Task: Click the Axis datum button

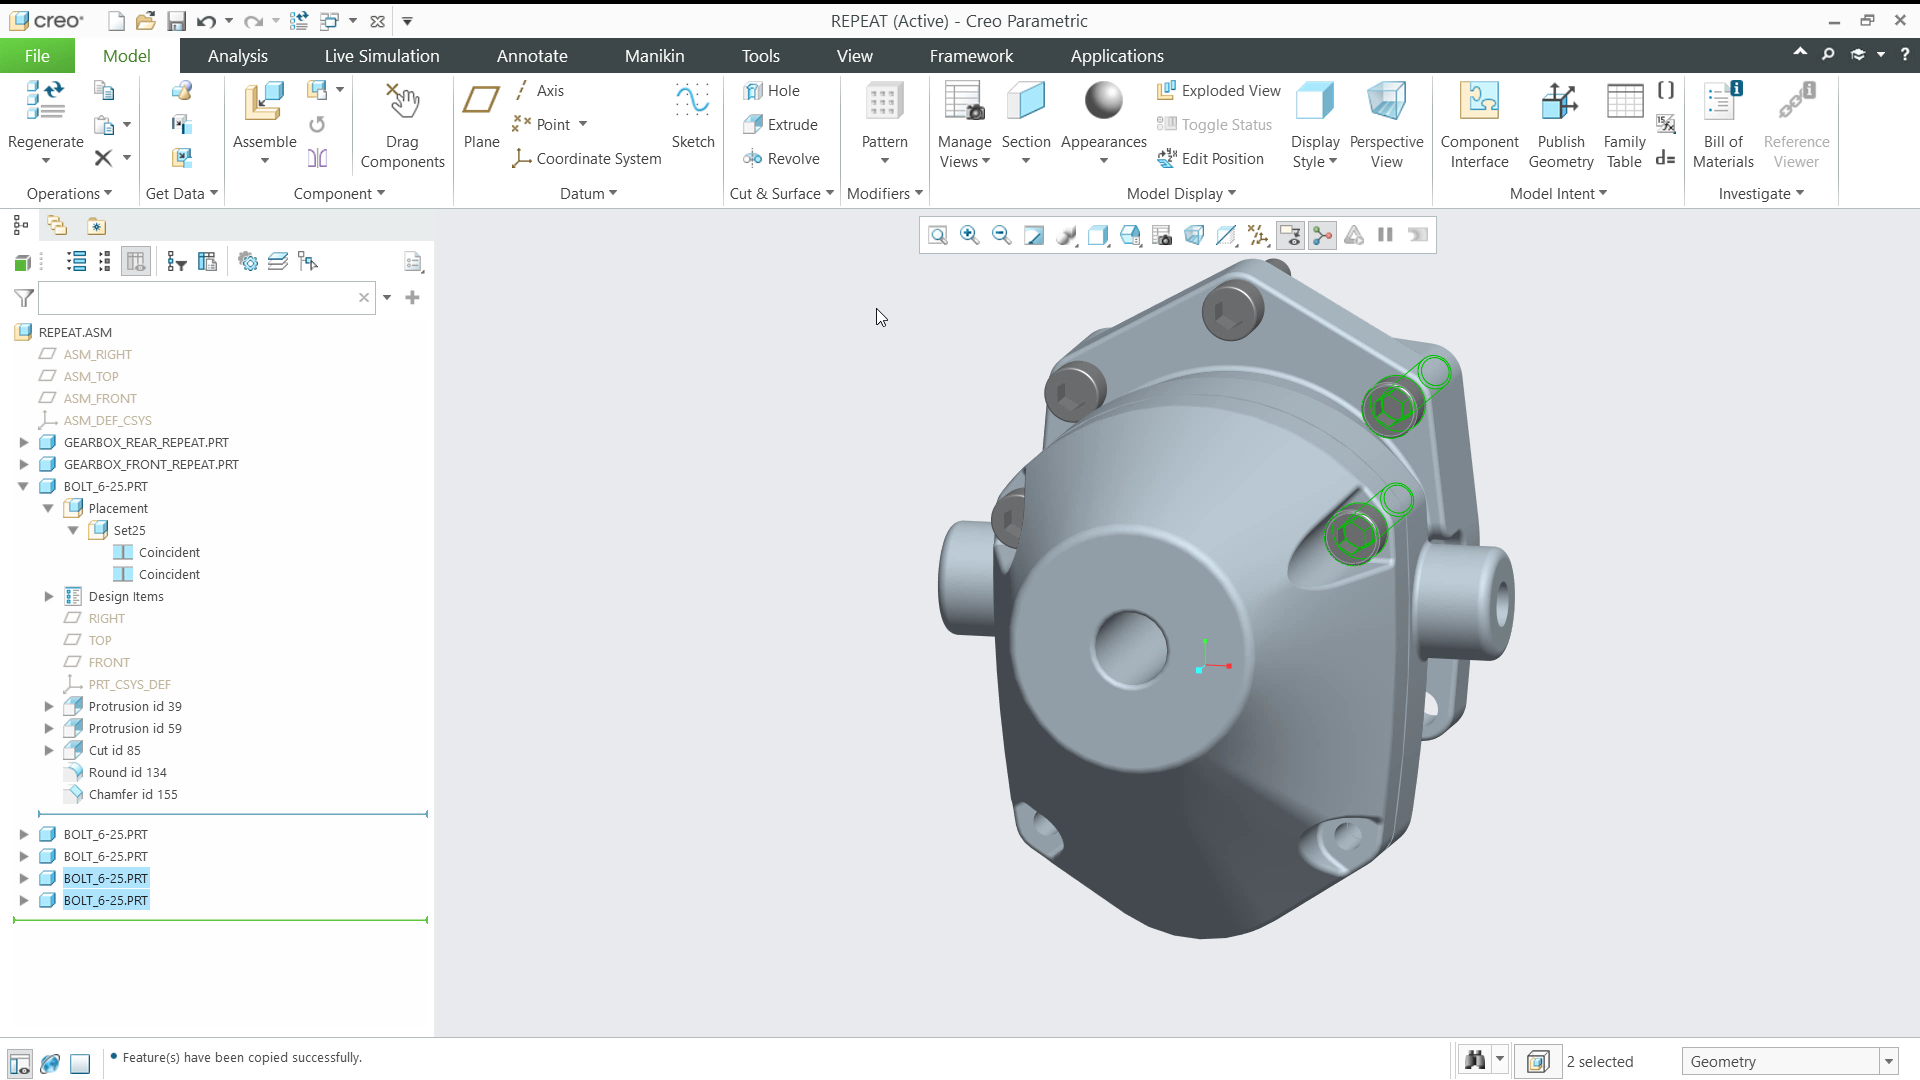Action: 538,91
